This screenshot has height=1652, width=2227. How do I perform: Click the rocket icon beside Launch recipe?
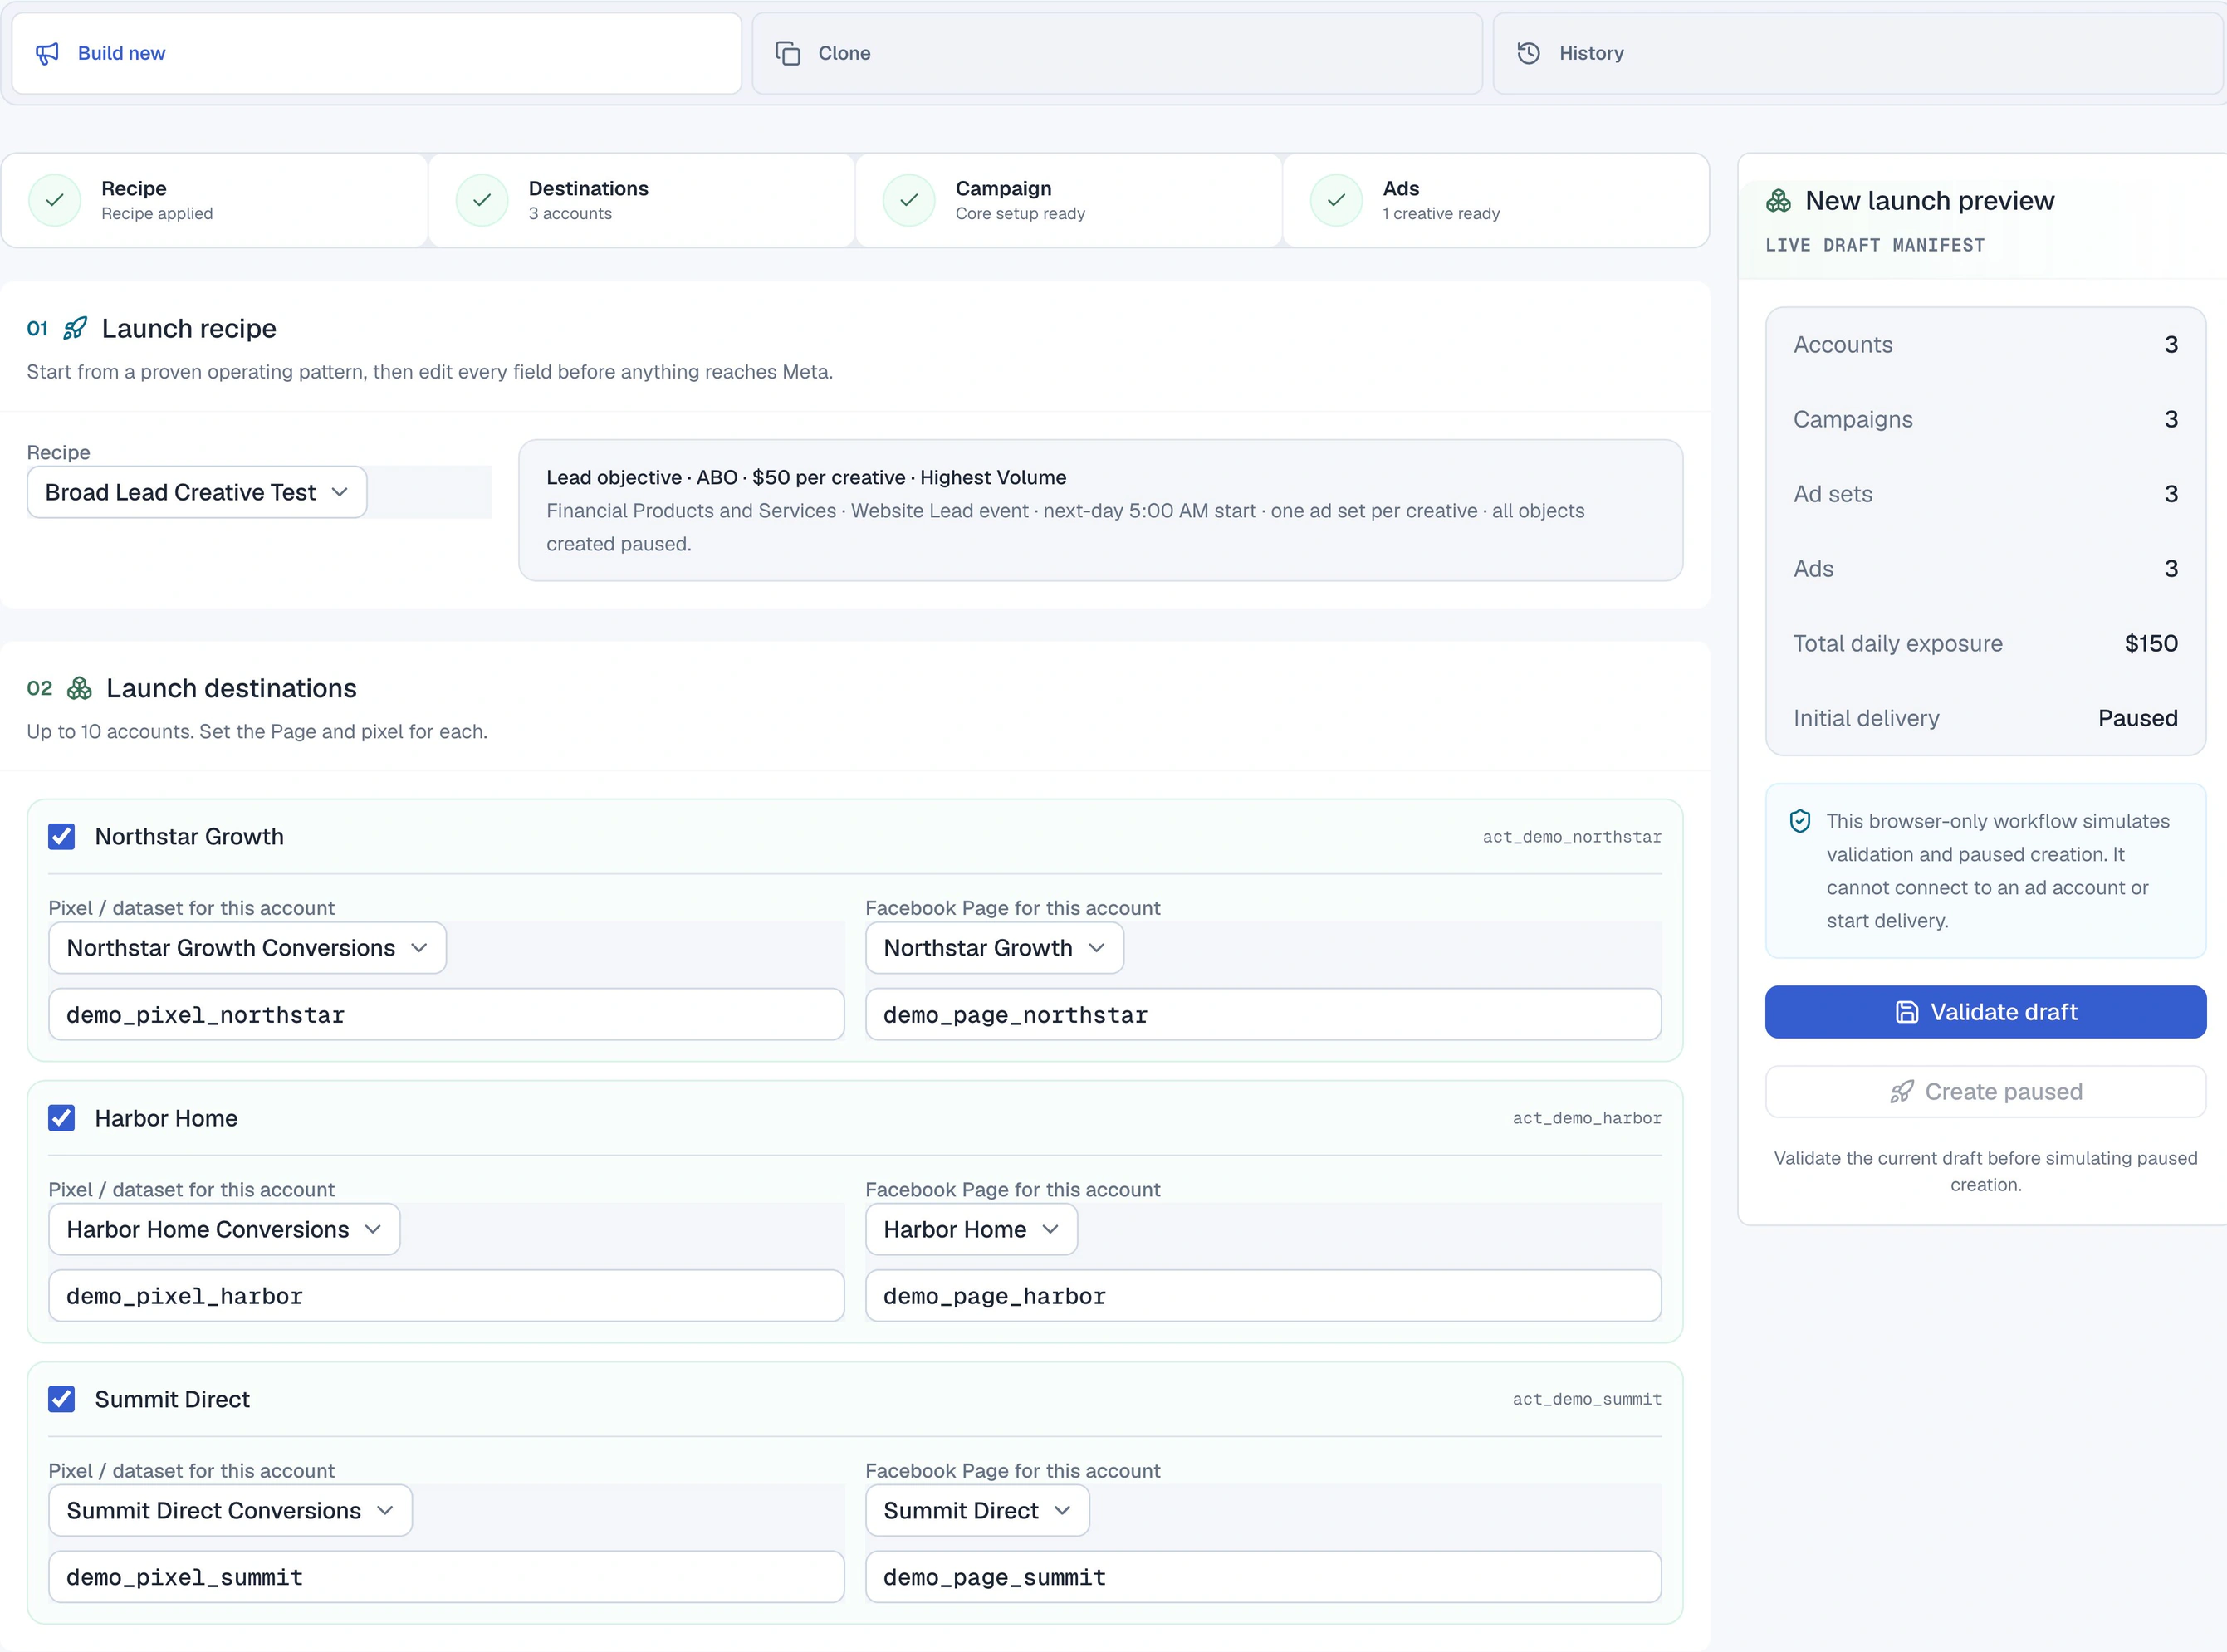[75, 328]
